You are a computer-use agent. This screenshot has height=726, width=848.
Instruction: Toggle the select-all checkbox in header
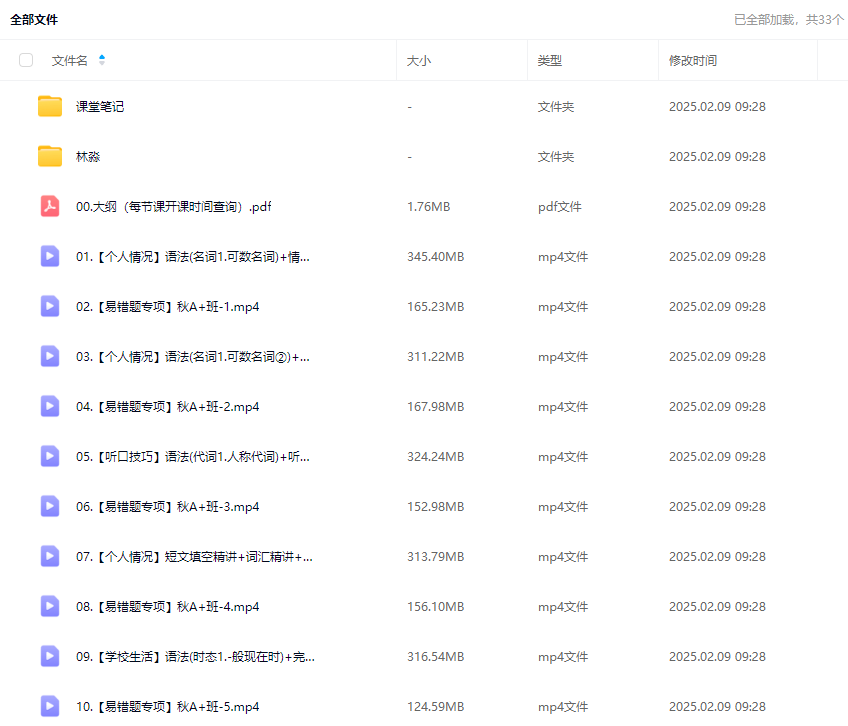click(26, 60)
